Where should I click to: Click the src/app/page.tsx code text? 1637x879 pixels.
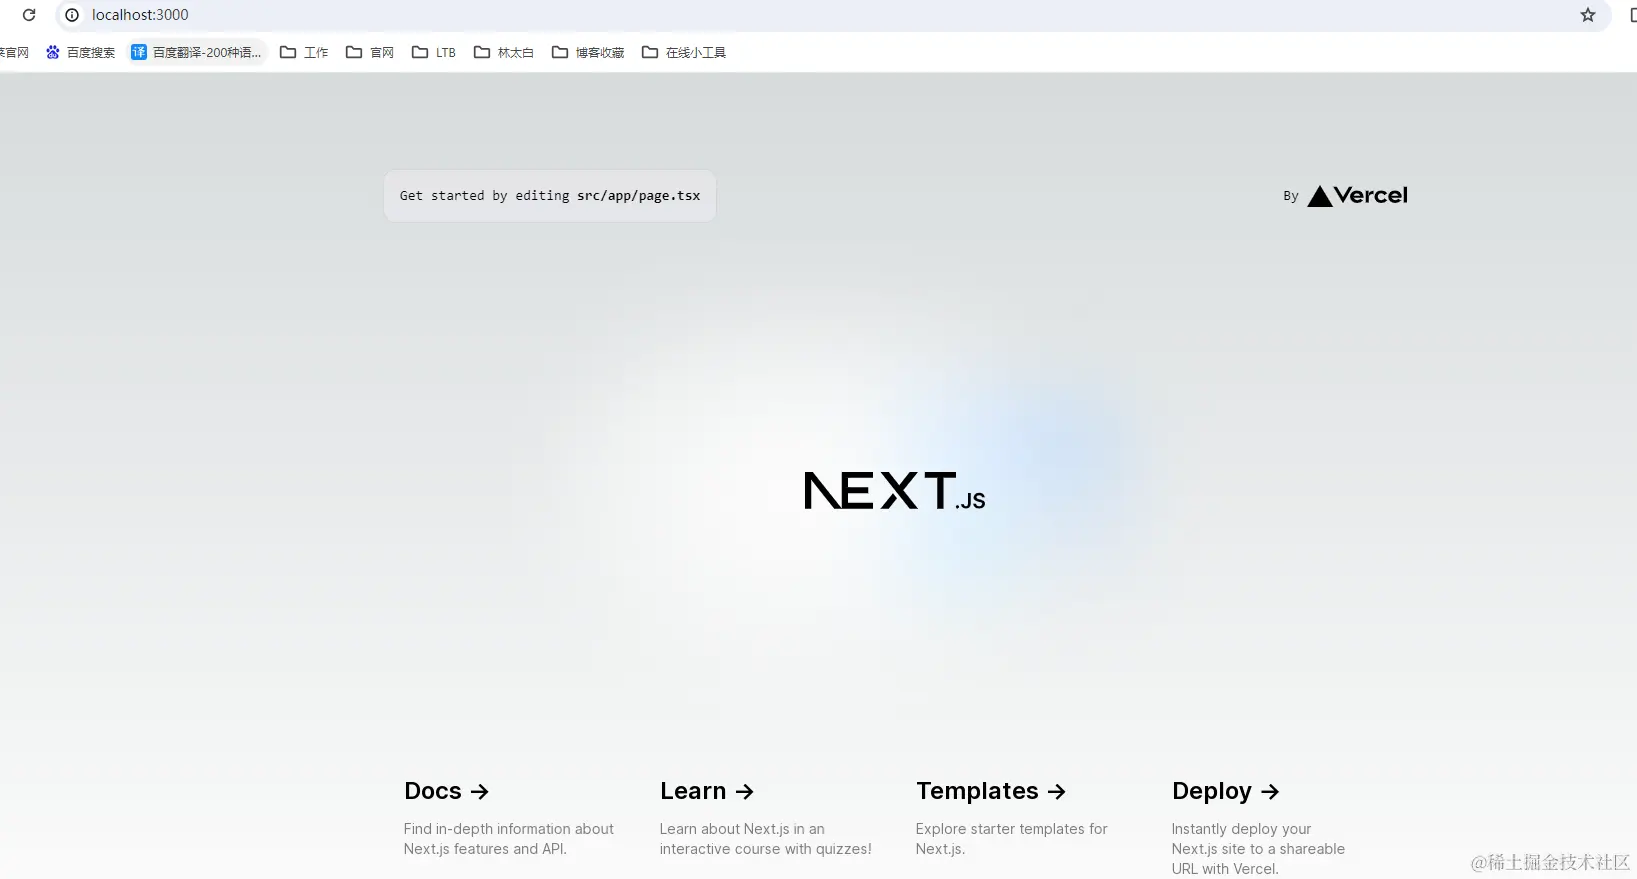tap(638, 196)
